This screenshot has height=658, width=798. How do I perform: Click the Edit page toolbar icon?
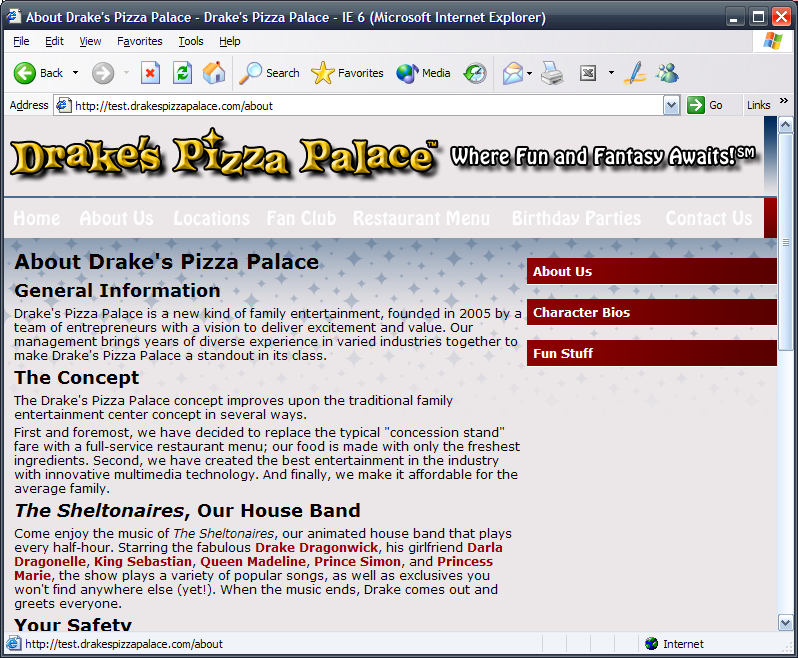tap(588, 73)
